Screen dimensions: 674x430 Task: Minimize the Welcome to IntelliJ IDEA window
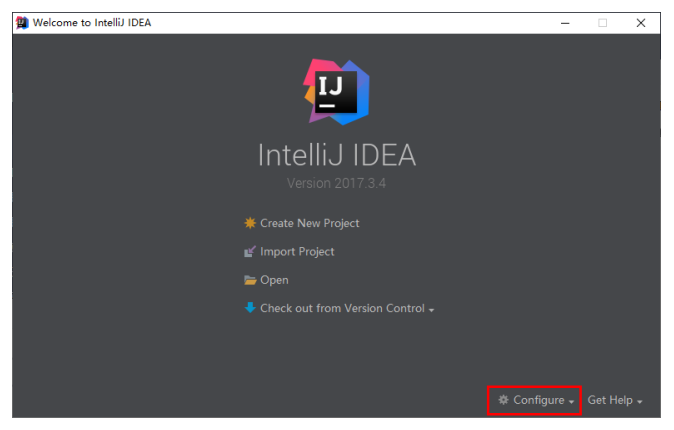click(565, 23)
